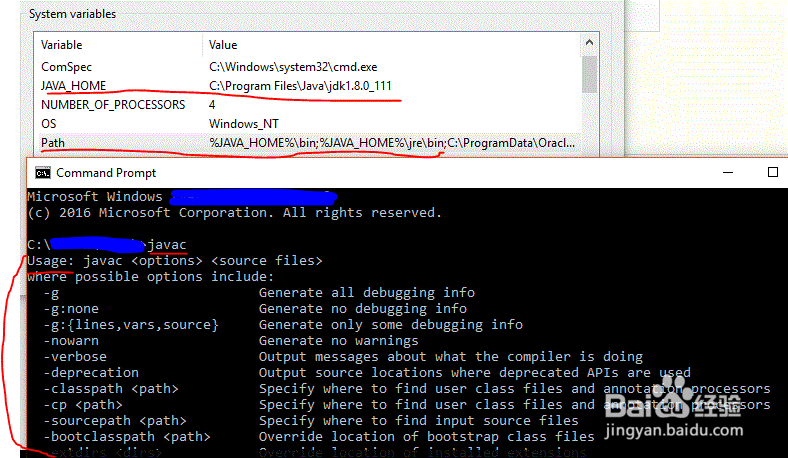Click the 'Generate all debugging info' text
This screenshot has height=458, width=788.
click(367, 293)
